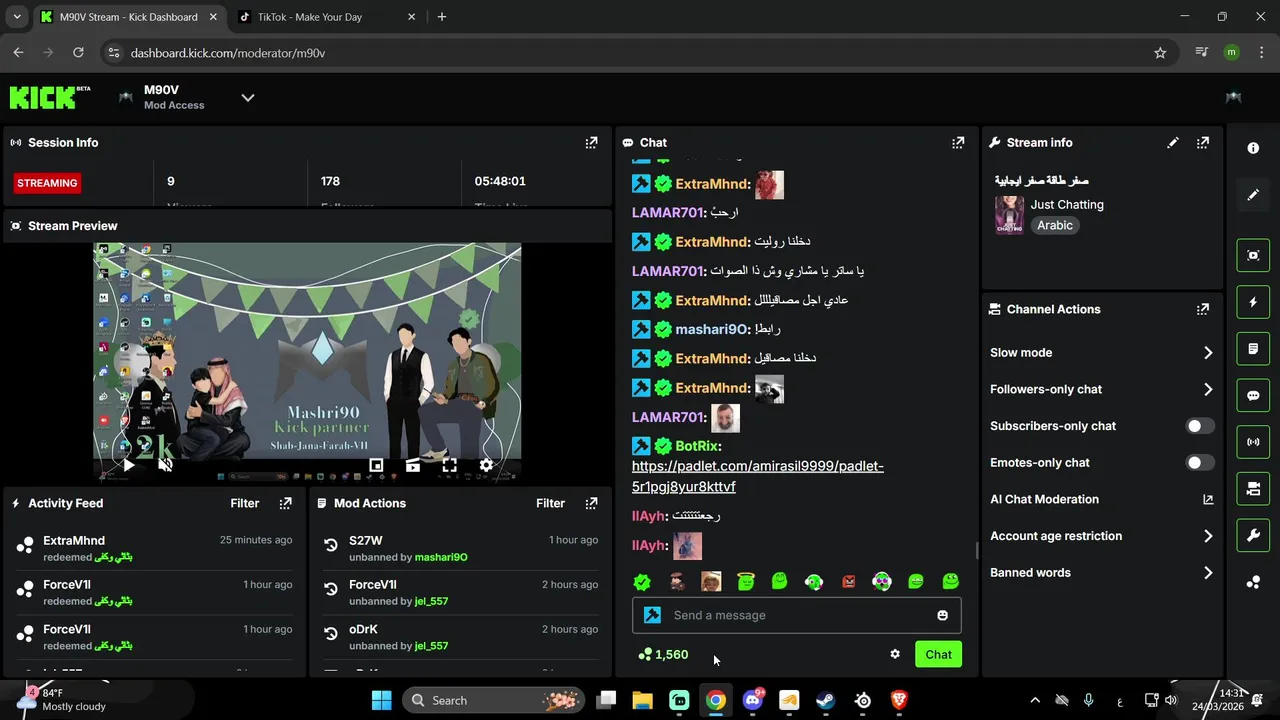Toggle Emotes-only chat switch
The width and height of the screenshot is (1280, 720).
tap(1200, 463)
